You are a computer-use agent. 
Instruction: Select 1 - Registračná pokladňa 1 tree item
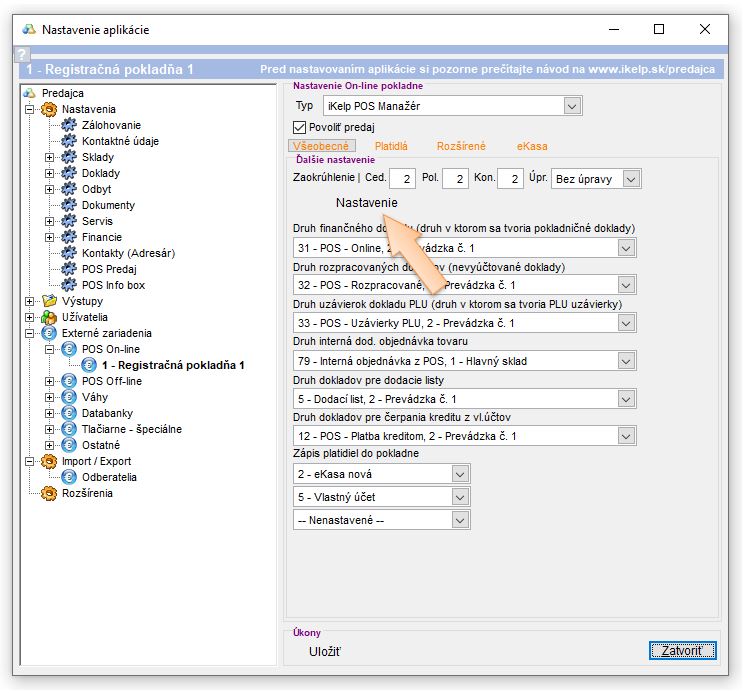point(173,365)
